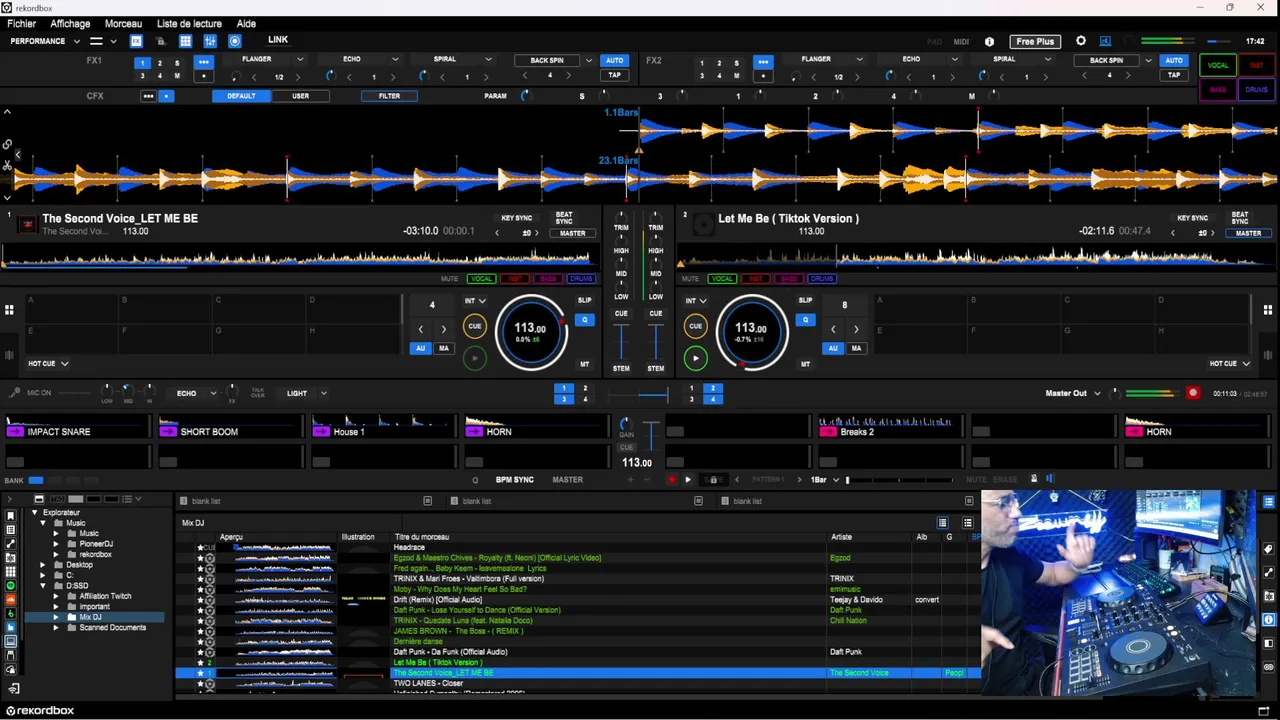Open the HOT CUE dropdown on deck 1

click(48, 364)
